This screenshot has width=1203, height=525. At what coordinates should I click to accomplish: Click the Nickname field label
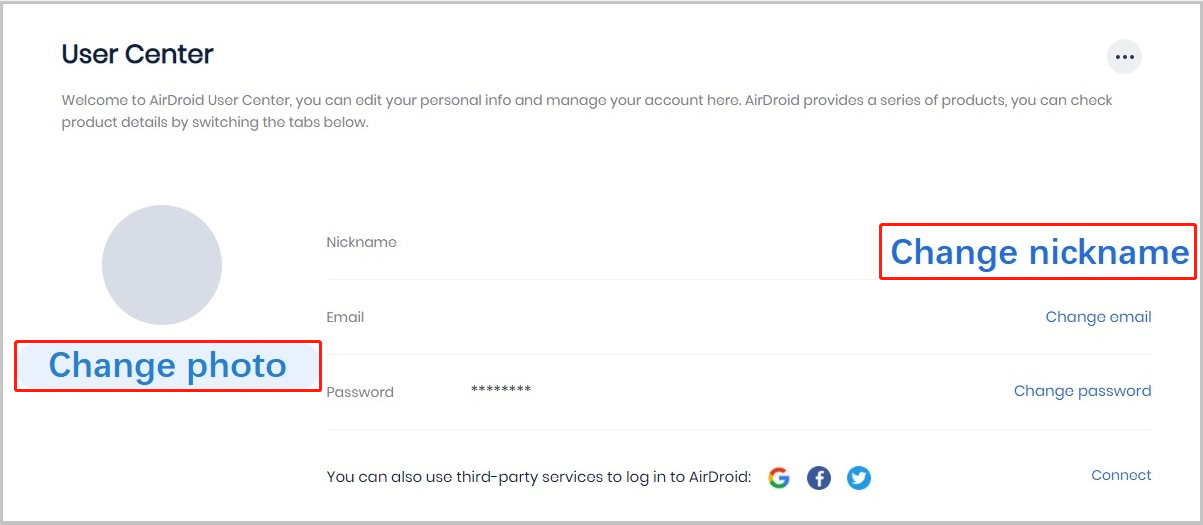pos(361,242)
